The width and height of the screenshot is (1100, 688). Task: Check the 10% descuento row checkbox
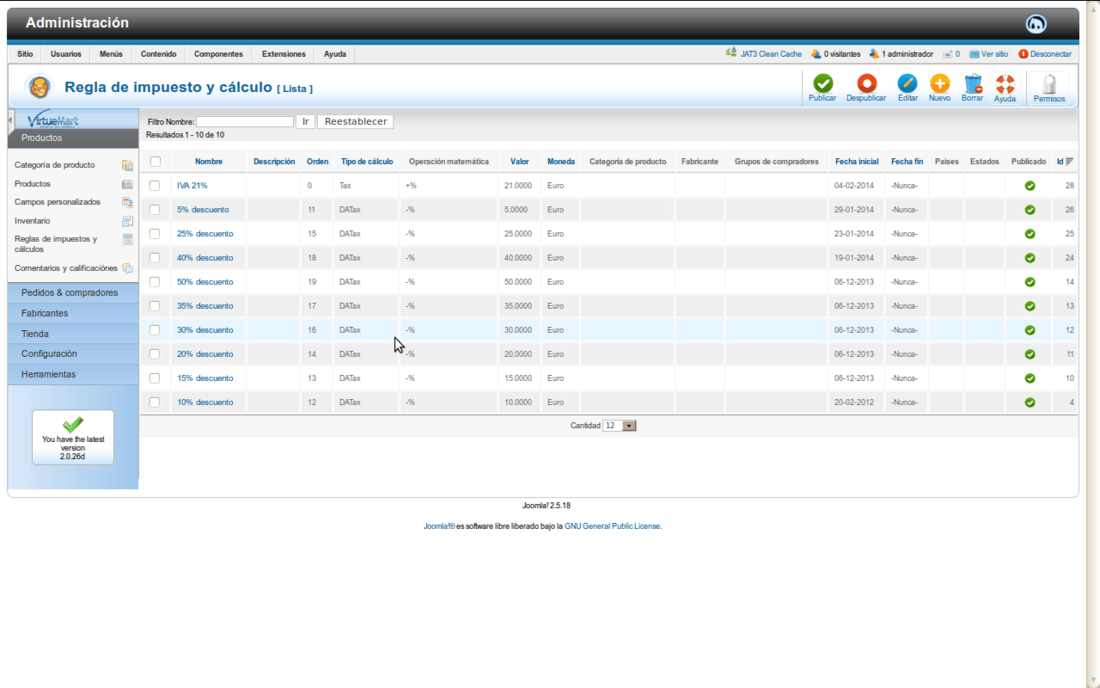[155, 402]
